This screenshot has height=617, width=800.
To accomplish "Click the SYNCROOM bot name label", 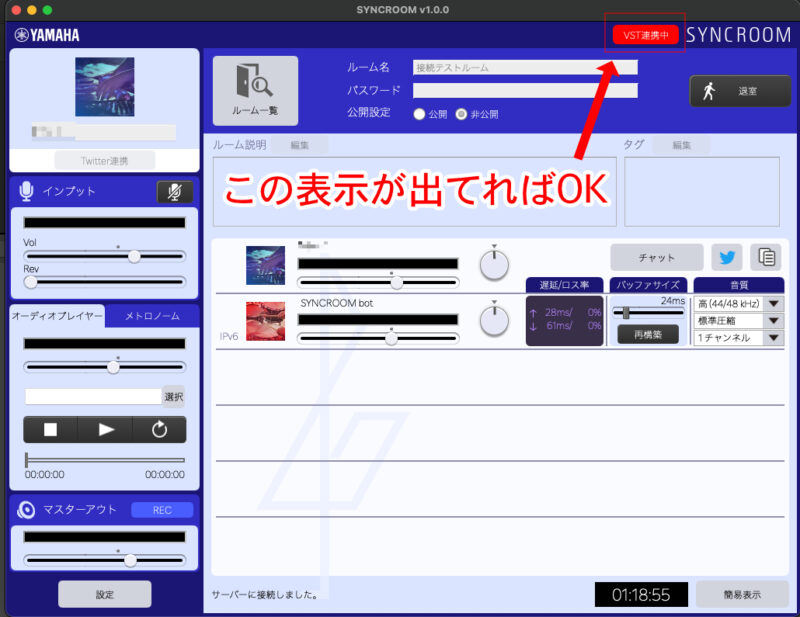I will click(337, 303).
